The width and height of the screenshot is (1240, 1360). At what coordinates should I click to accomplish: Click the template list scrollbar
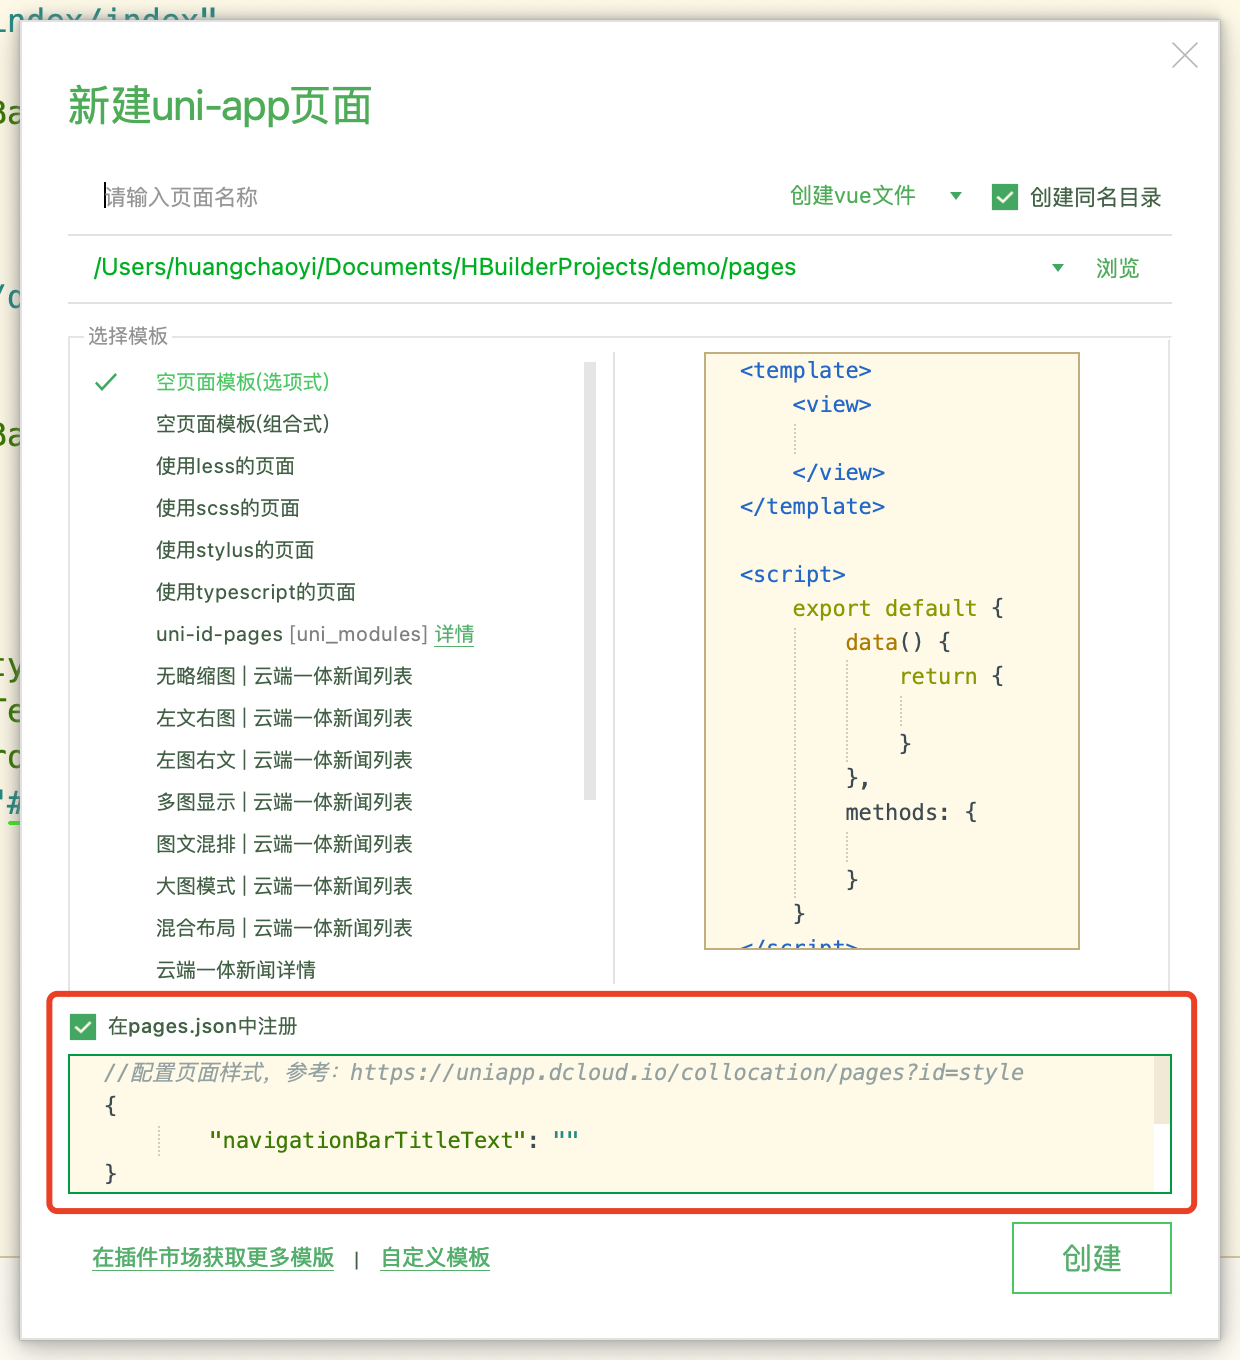(590, 581)
